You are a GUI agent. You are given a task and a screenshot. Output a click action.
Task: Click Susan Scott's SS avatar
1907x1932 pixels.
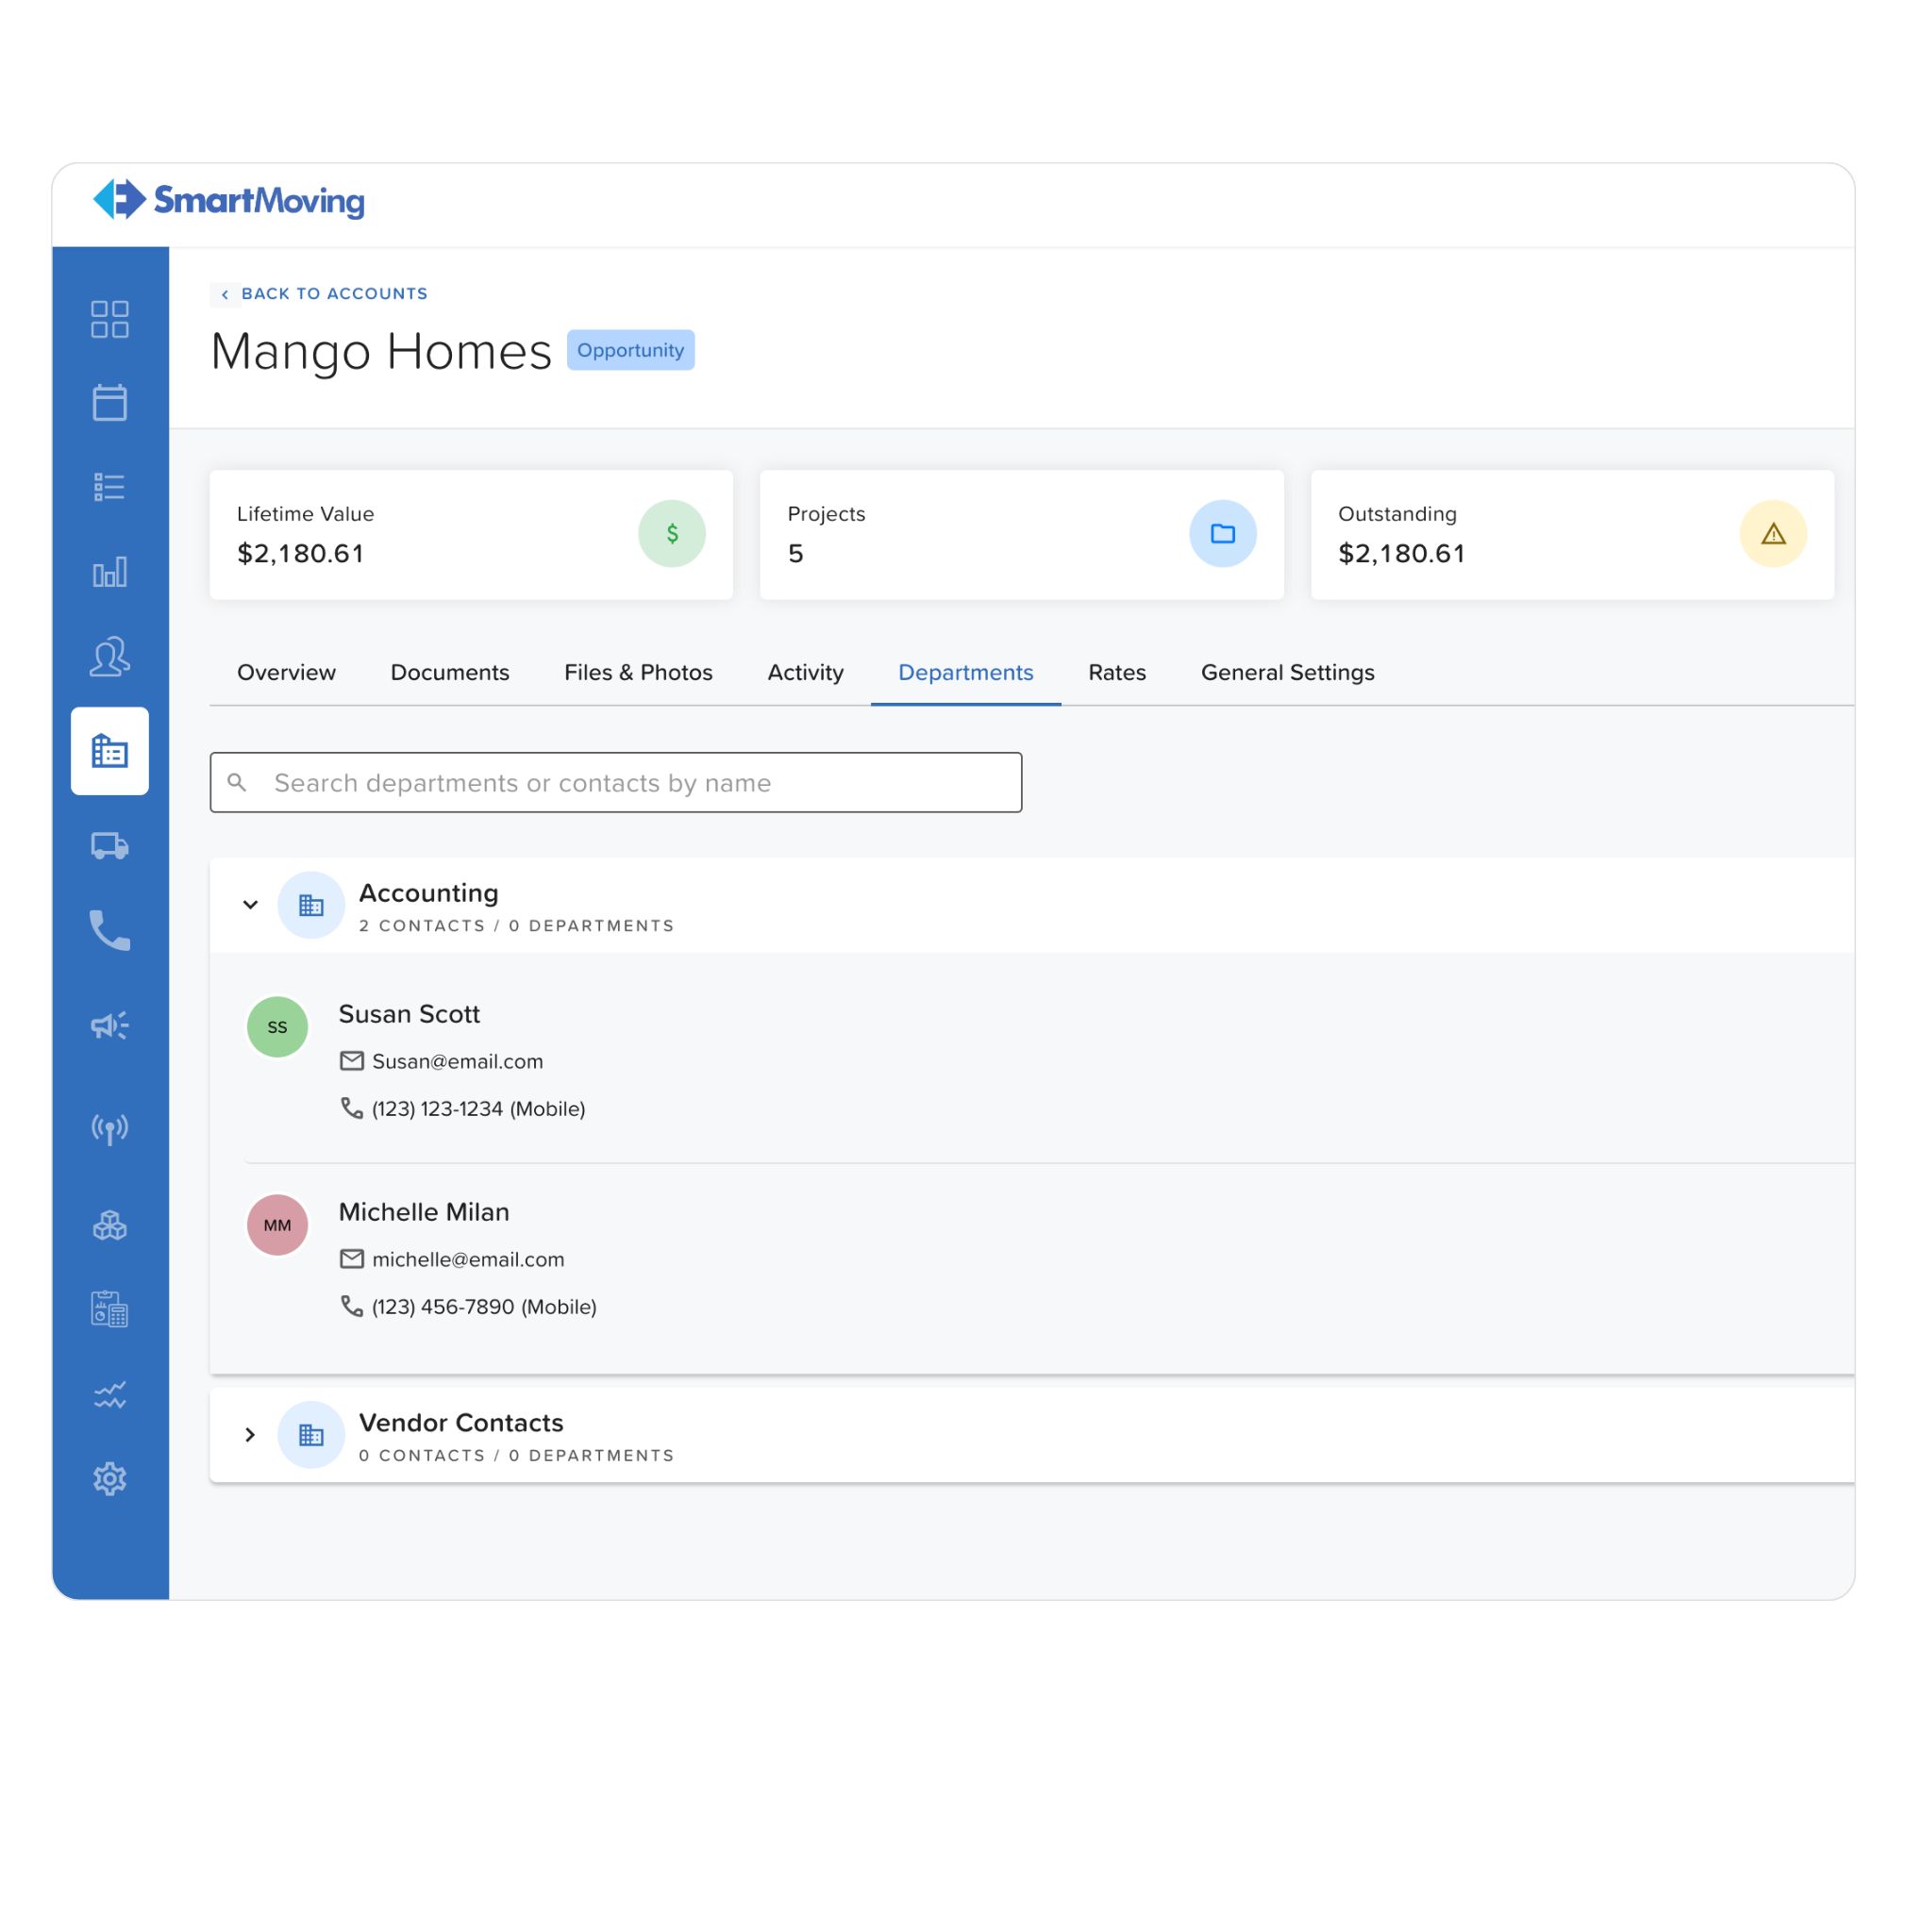(x=277, y=1027)
